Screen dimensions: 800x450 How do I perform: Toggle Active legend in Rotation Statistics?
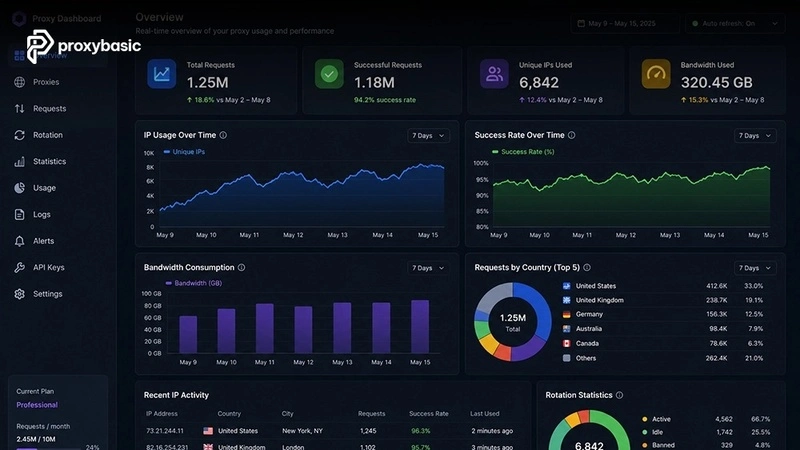pos(657,419)
